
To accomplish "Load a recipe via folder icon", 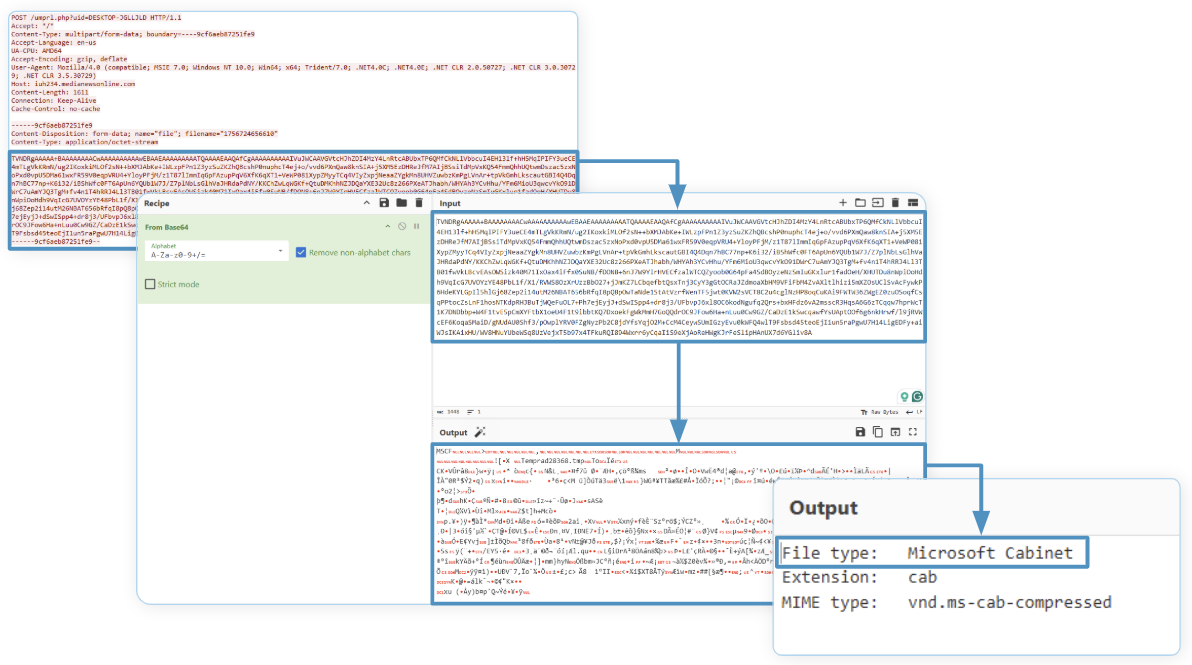I will 401,203.
